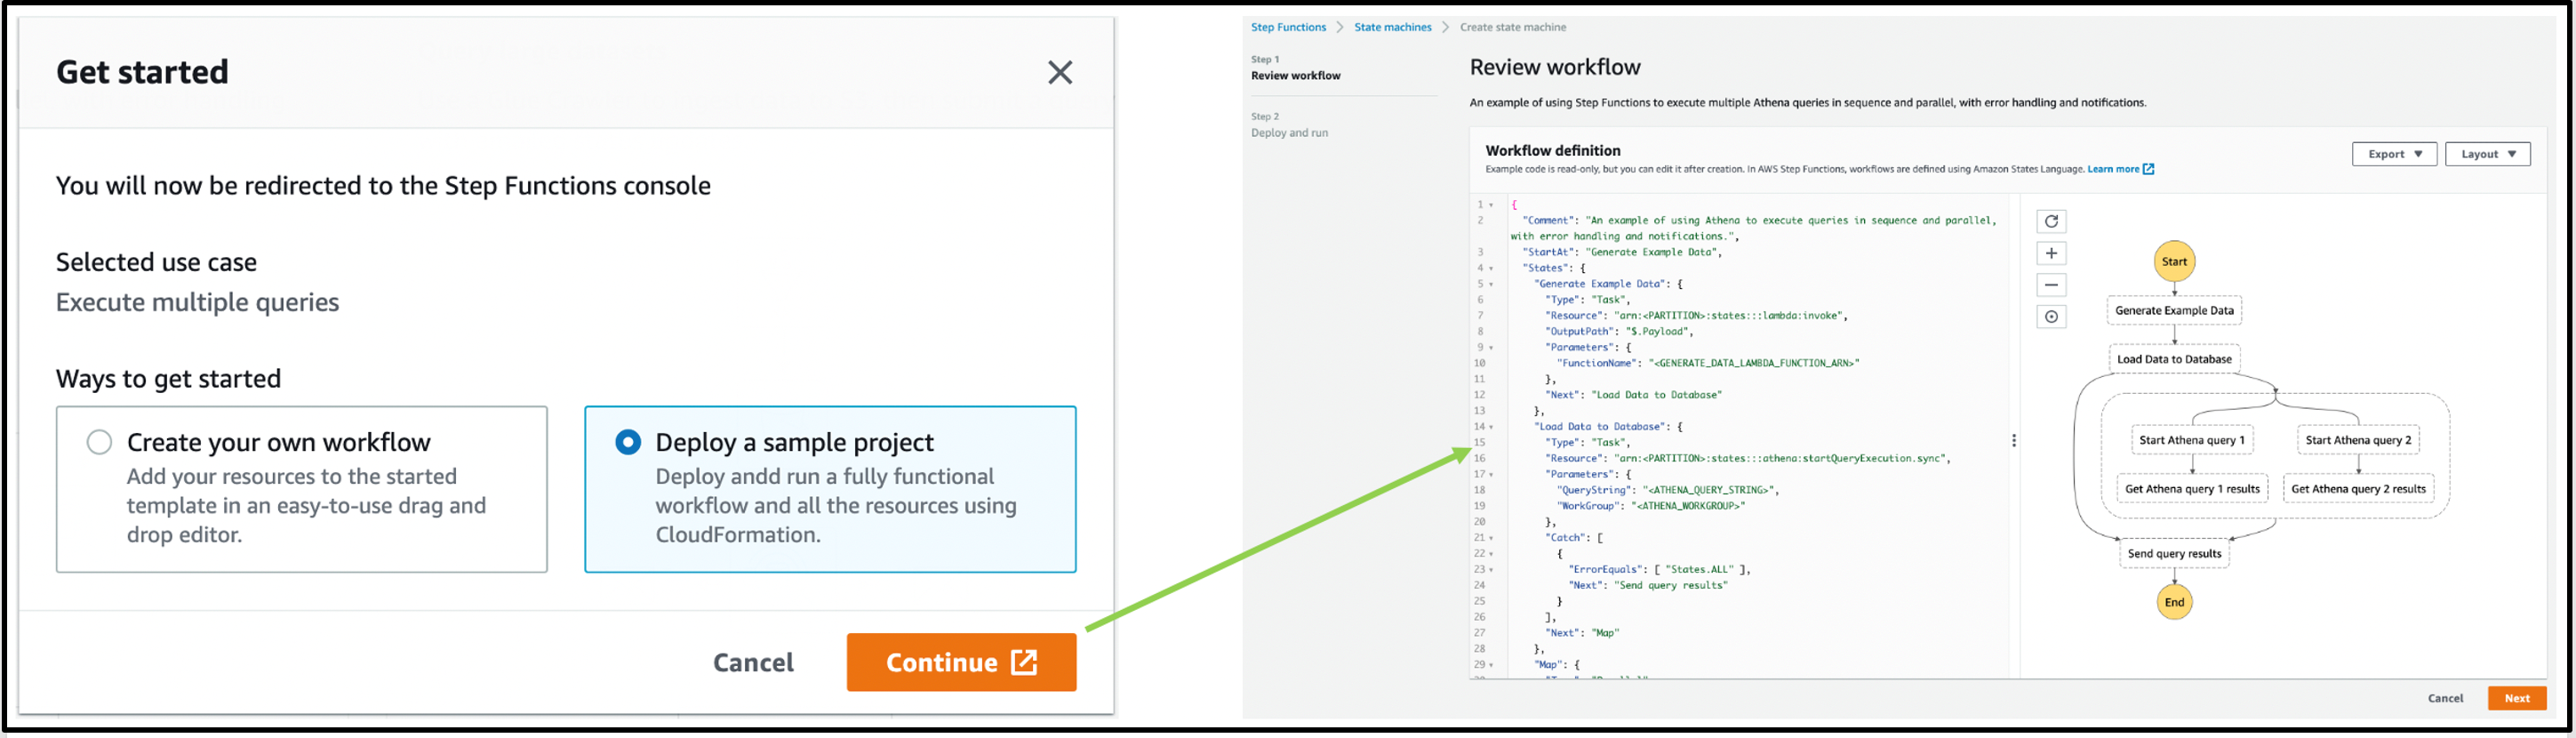Viewport: 2576px width, 738px height.
Task: Click the "WorkGroup" code line
Action: [x=1651, y=506]
